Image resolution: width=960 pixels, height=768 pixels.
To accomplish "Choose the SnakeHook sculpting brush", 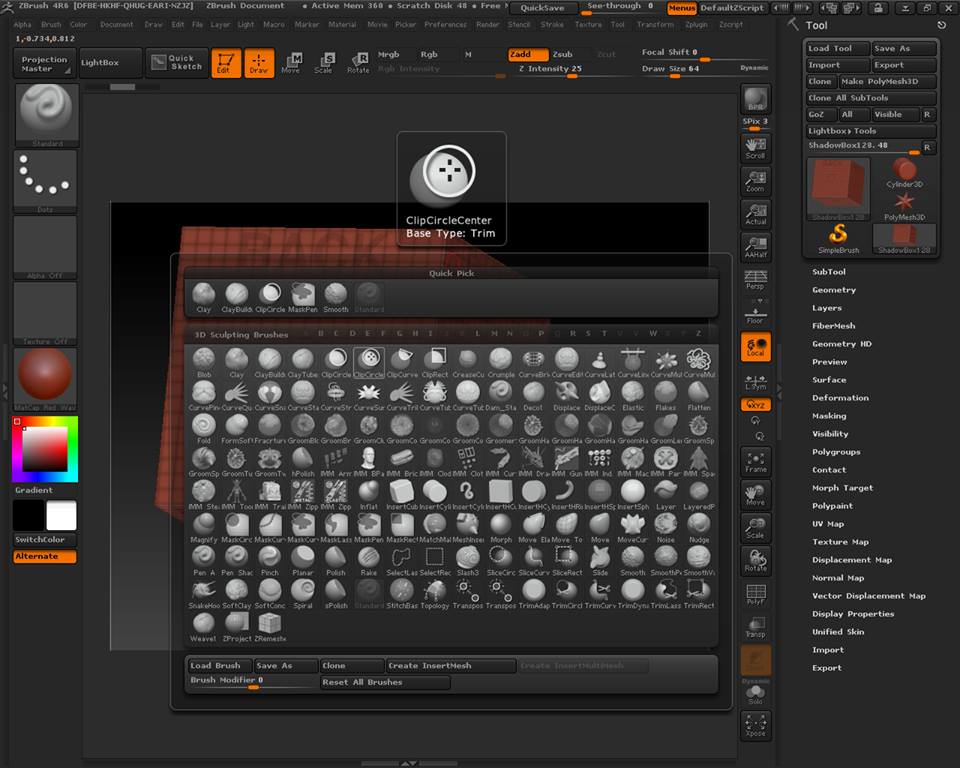I will coord(204,591).
